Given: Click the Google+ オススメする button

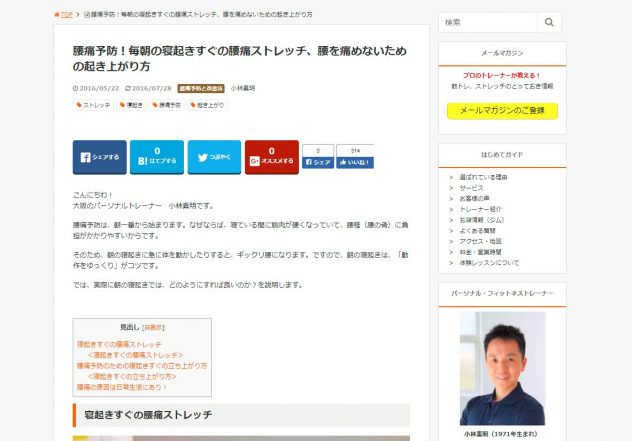Looking at the screenshot, I should tap(272, 157).
